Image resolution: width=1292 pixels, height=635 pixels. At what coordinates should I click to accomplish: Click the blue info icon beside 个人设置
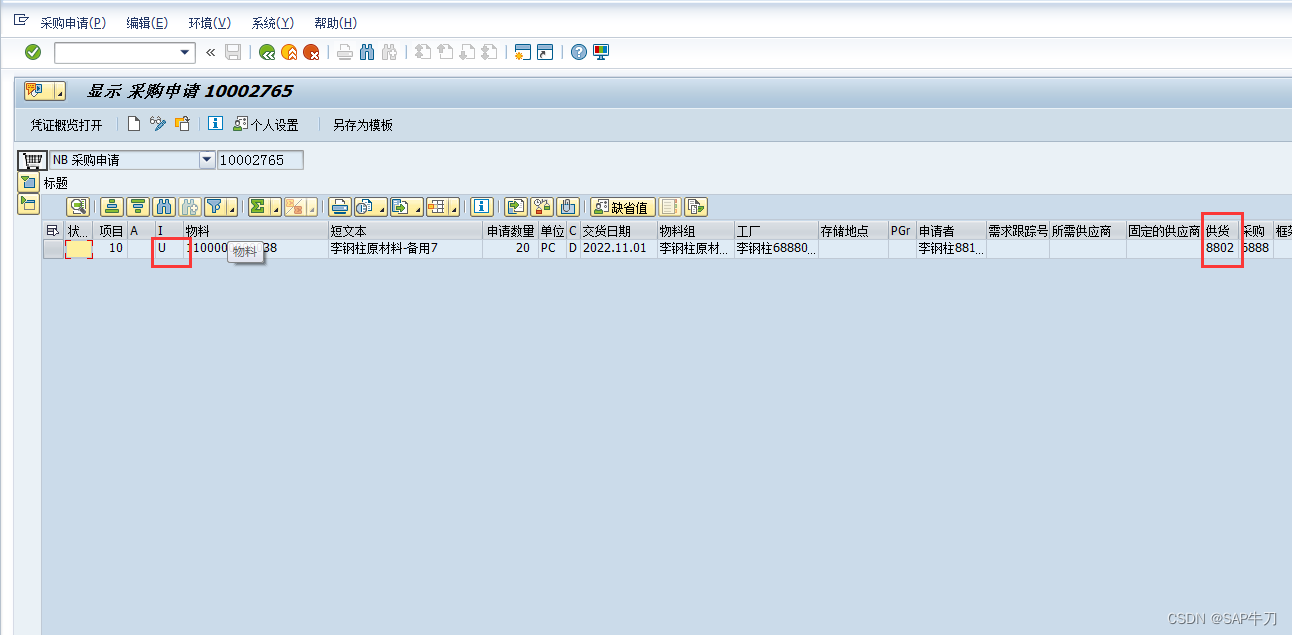click(x=215, y=124)
